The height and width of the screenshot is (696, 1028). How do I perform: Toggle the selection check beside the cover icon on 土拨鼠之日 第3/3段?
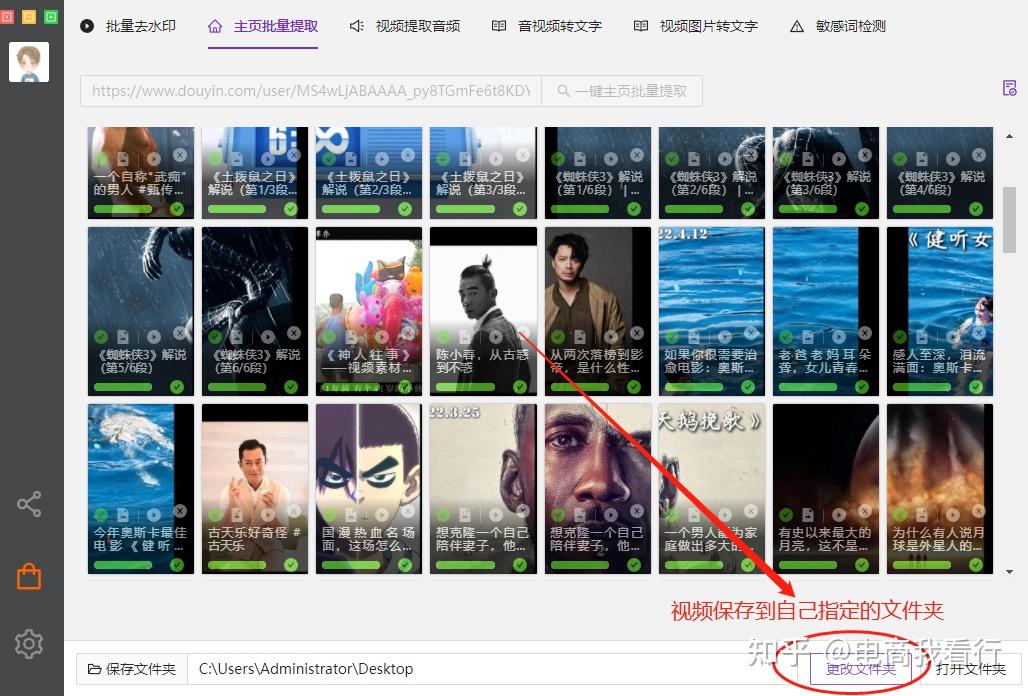point(443,159)
